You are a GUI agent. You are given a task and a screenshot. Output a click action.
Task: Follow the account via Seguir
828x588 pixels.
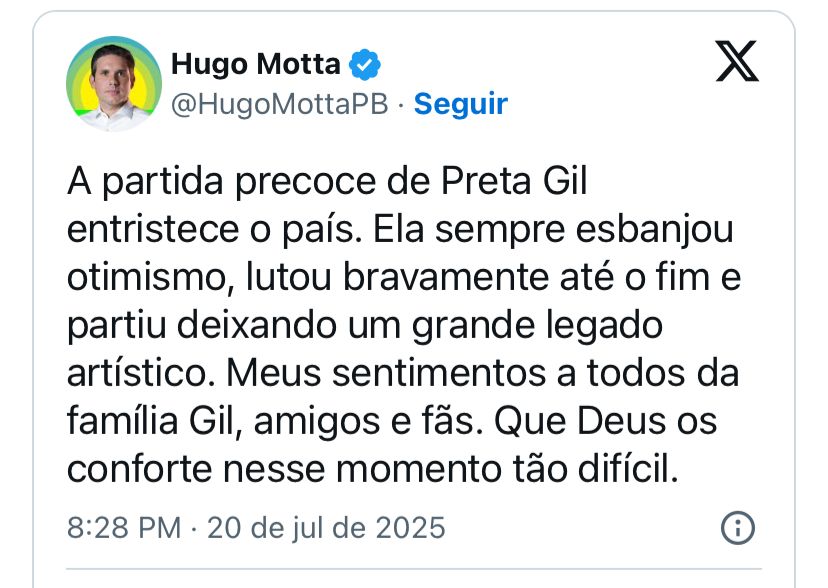(x=460, y=103)
